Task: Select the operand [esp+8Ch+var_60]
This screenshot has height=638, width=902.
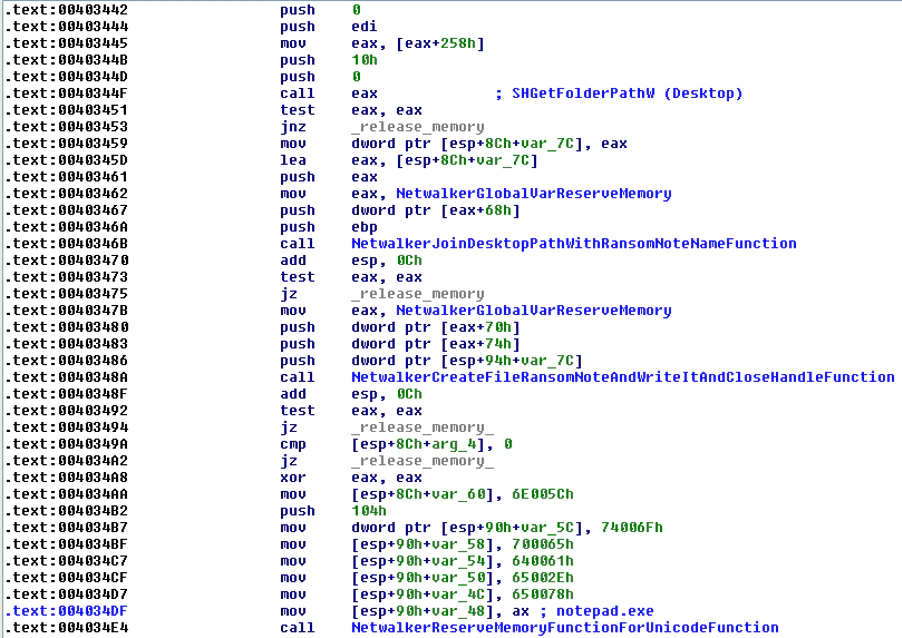Action: tap(422, 494)
